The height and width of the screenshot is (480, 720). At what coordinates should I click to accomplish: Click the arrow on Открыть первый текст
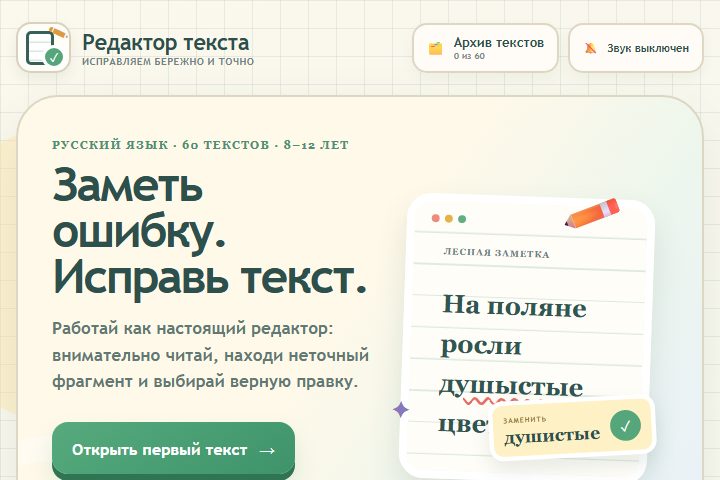pyautogui.click(x=267, y=451)
